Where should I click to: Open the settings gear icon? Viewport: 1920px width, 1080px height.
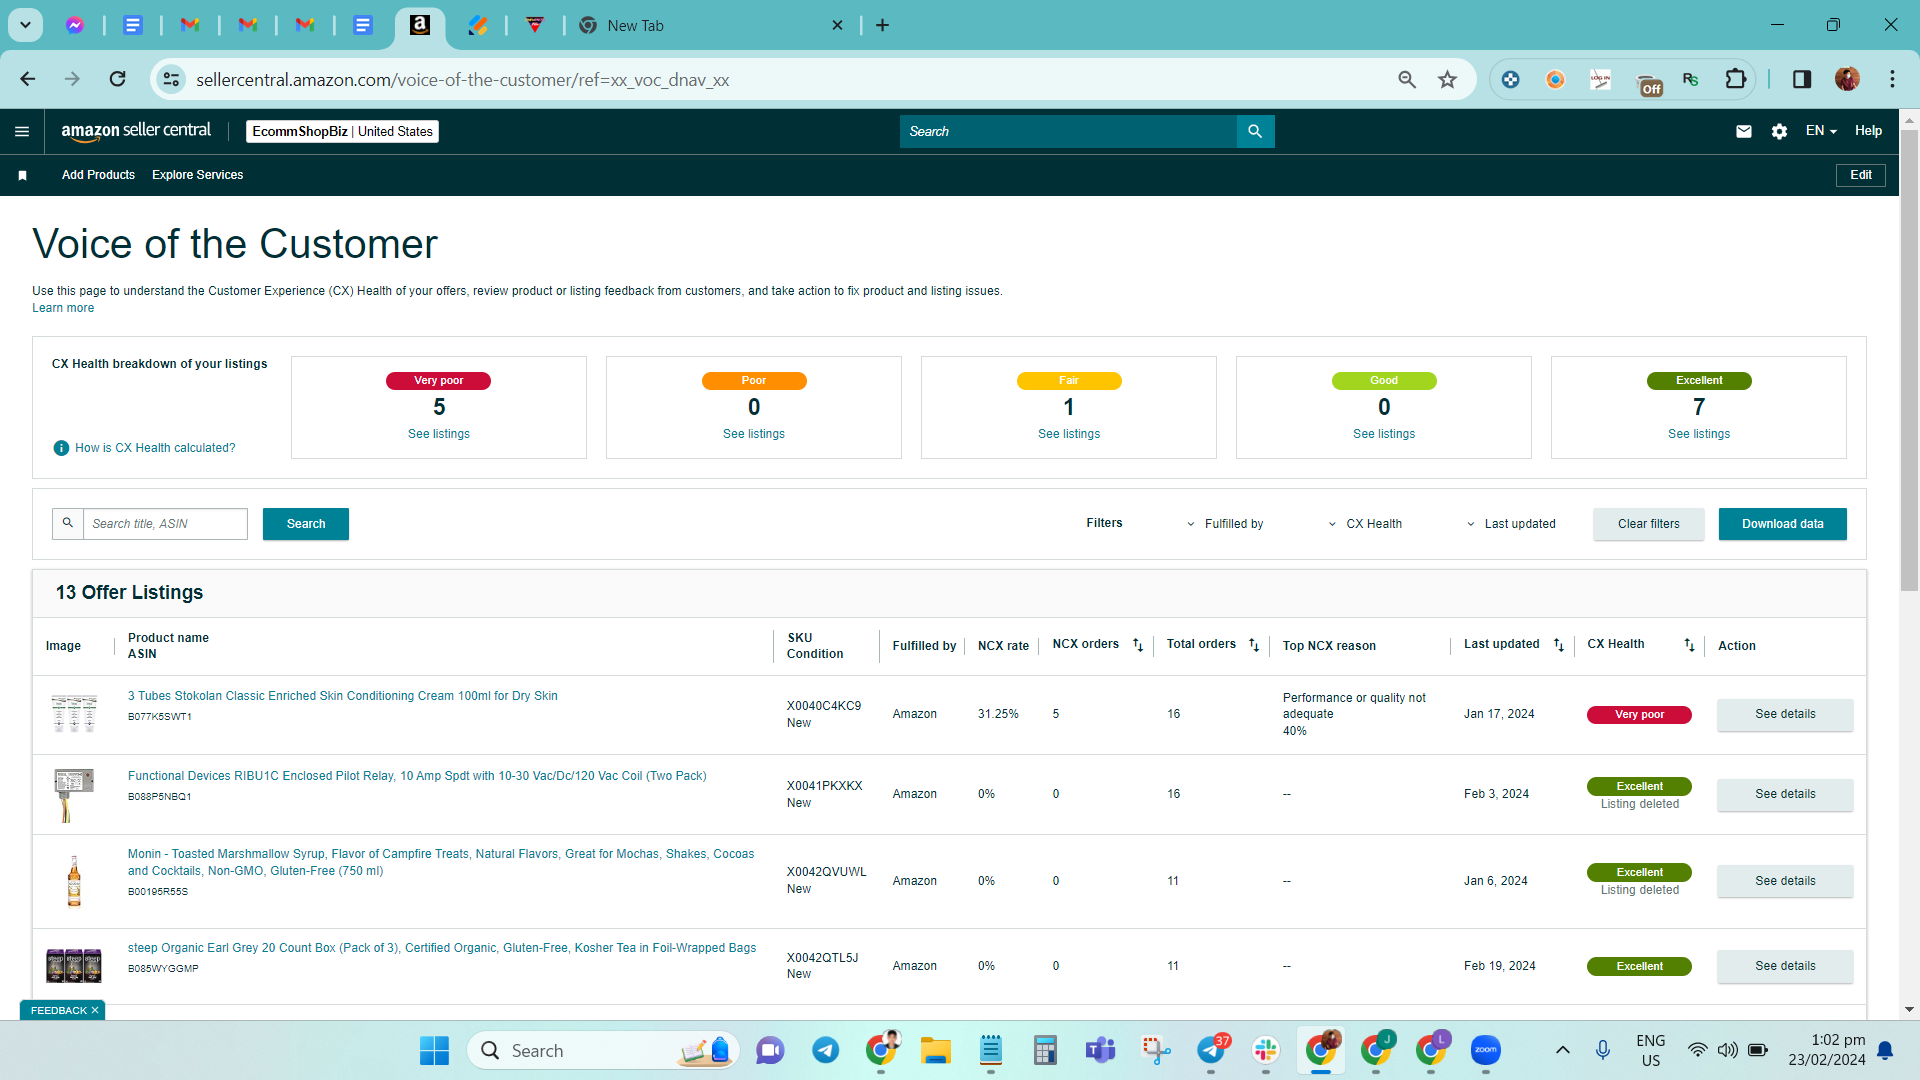pos(1779,131)
